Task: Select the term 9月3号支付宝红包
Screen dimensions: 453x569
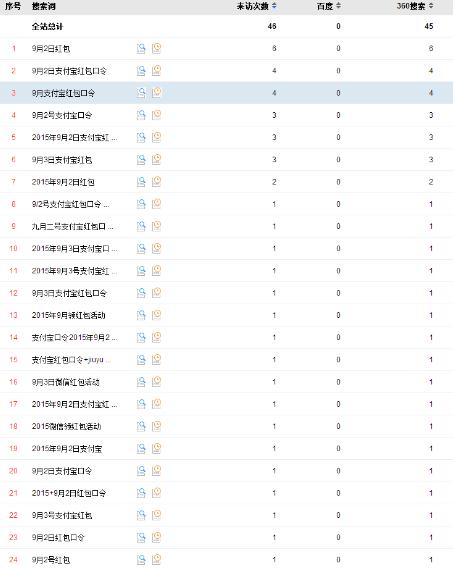Action: 62,515
